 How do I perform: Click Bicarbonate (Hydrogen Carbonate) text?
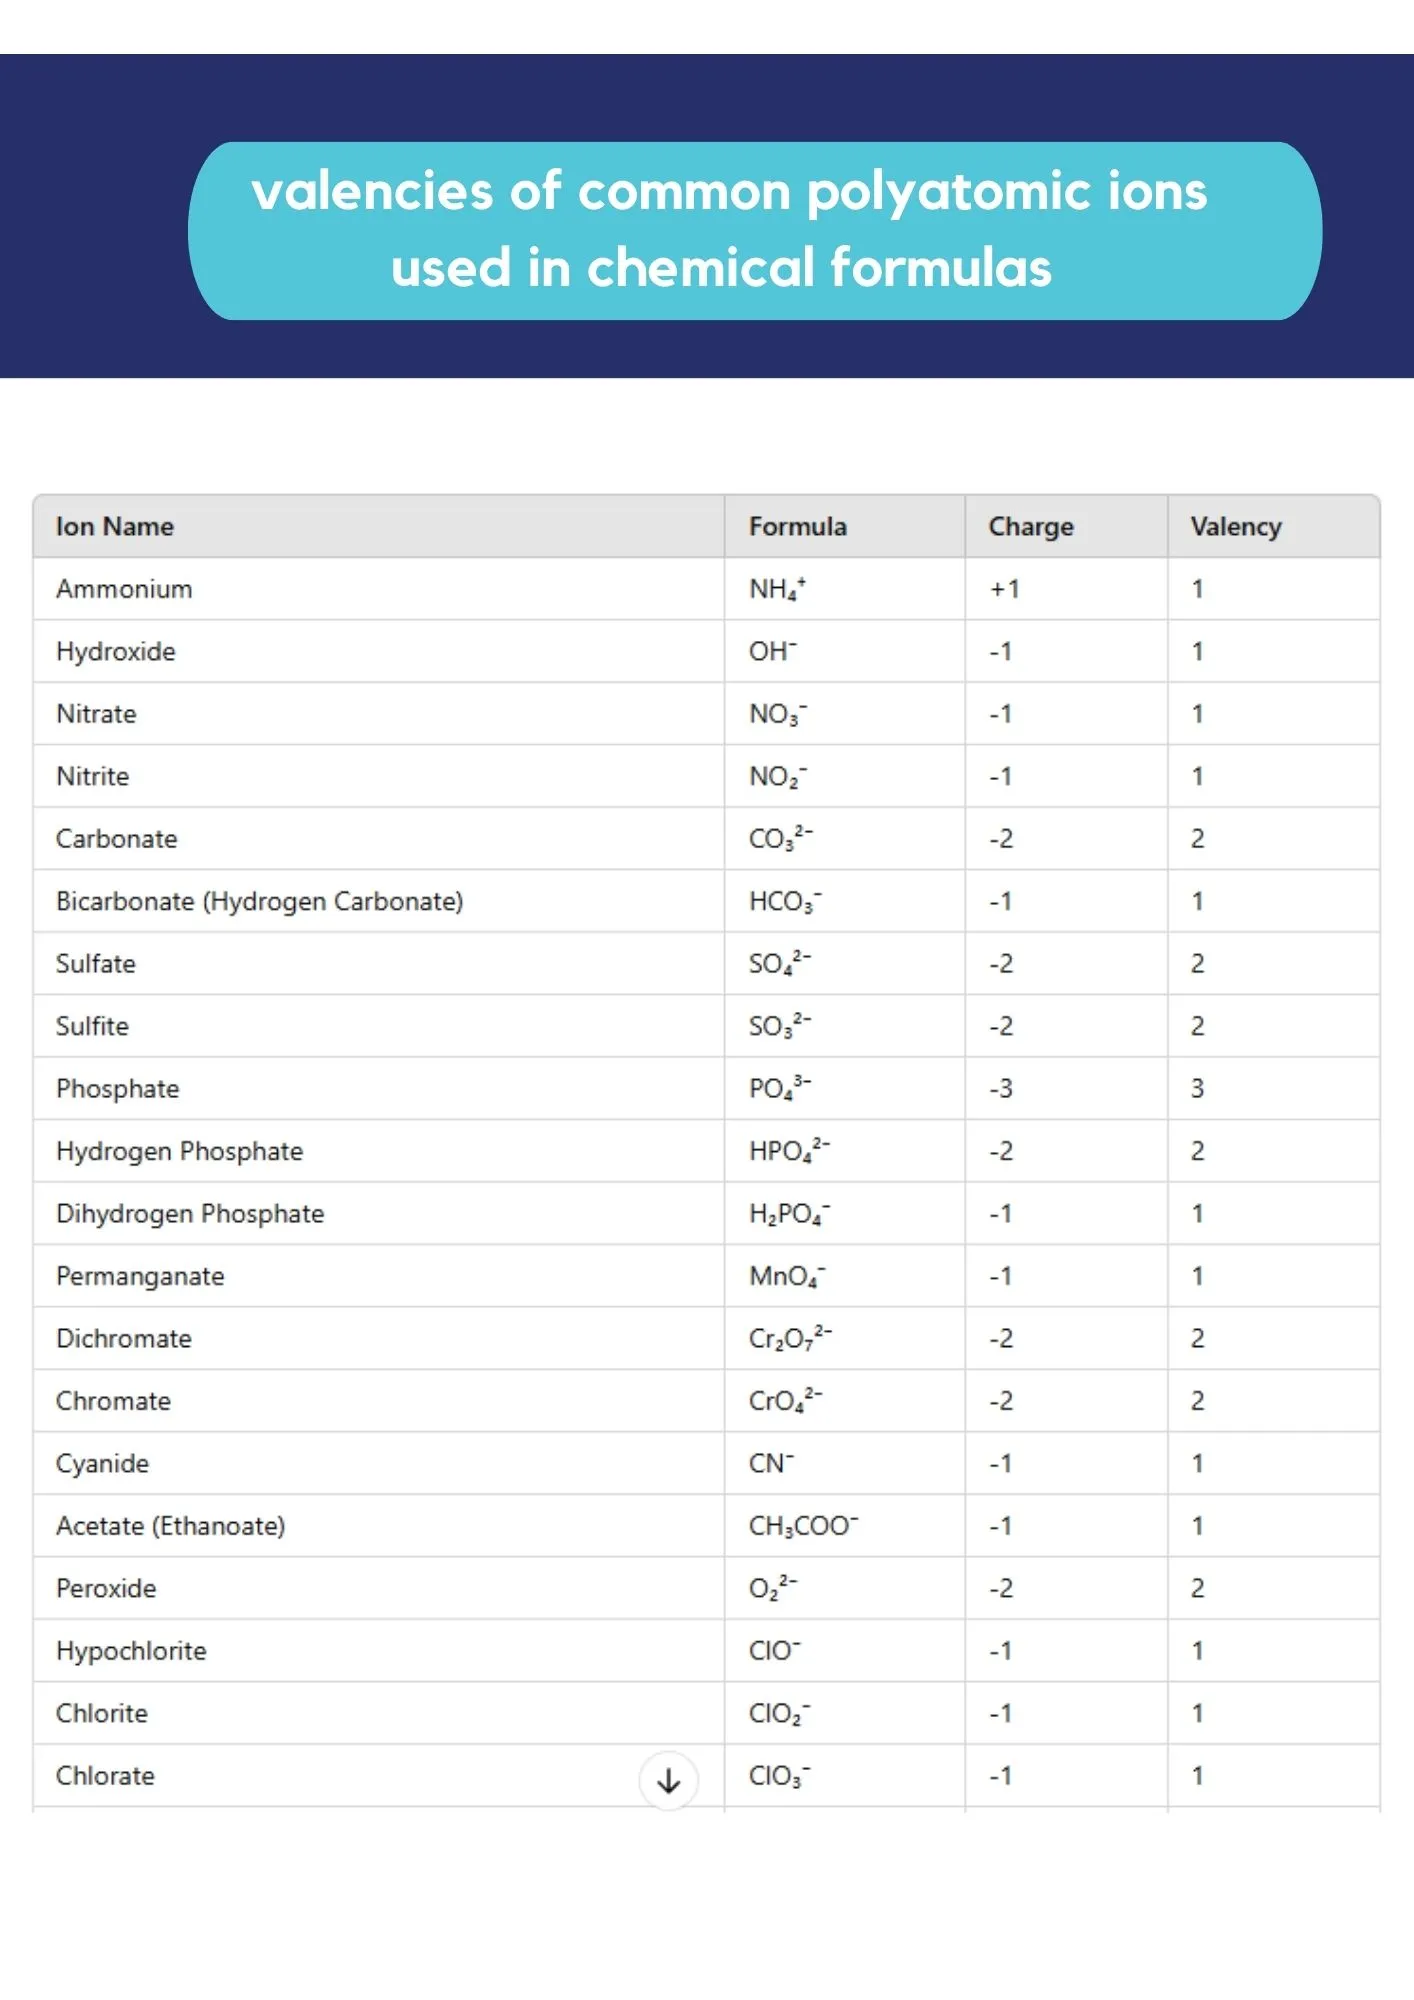click(259, 902)
